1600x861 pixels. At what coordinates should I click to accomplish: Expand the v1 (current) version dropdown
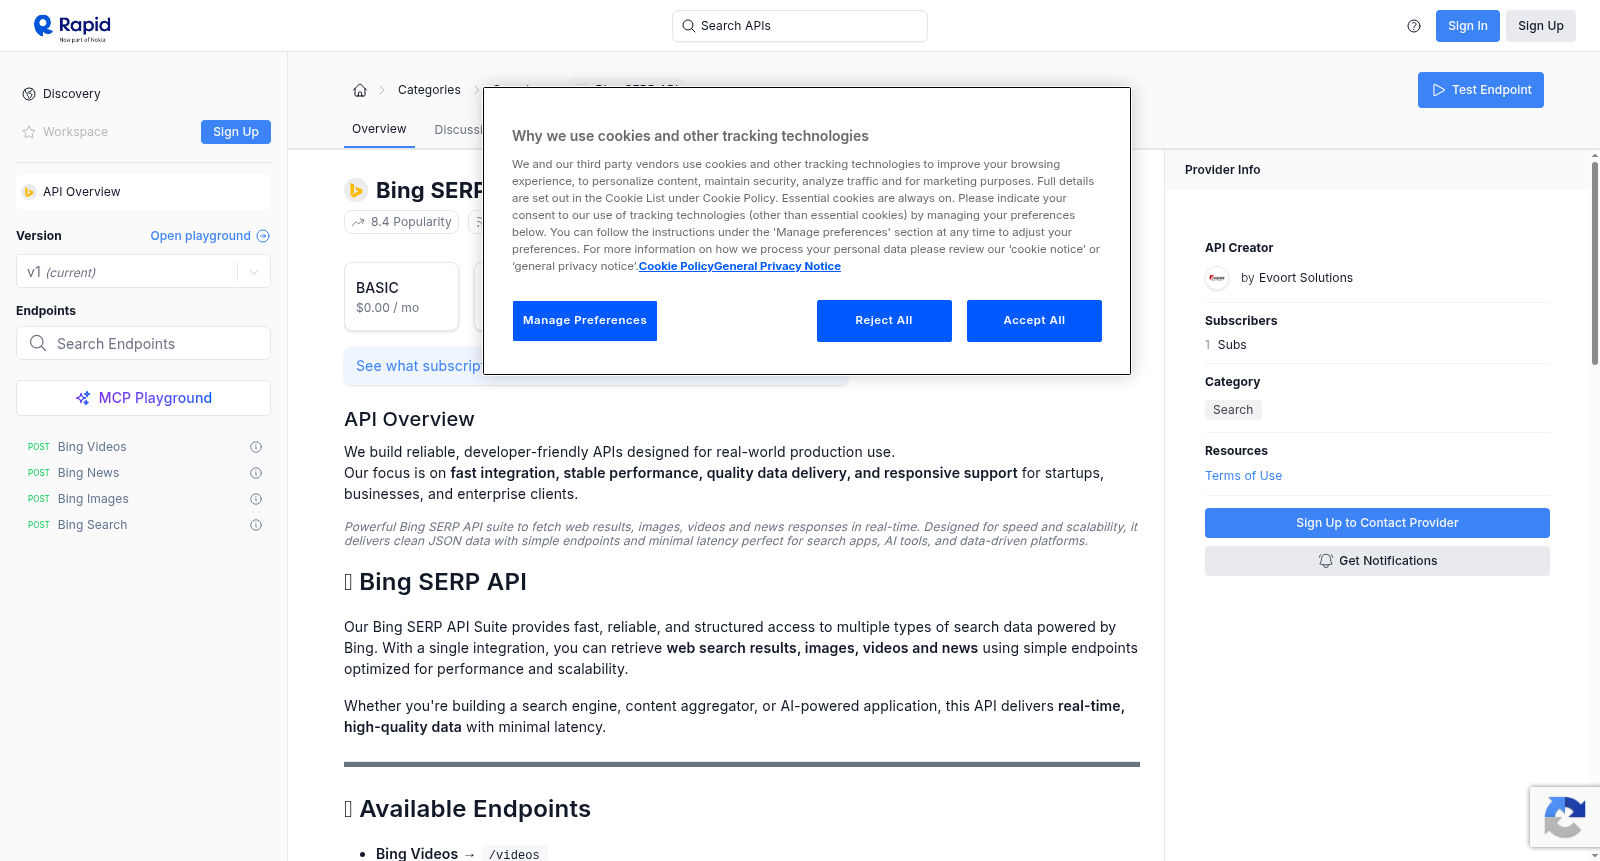pyautogui.click(x=144, y=272)
